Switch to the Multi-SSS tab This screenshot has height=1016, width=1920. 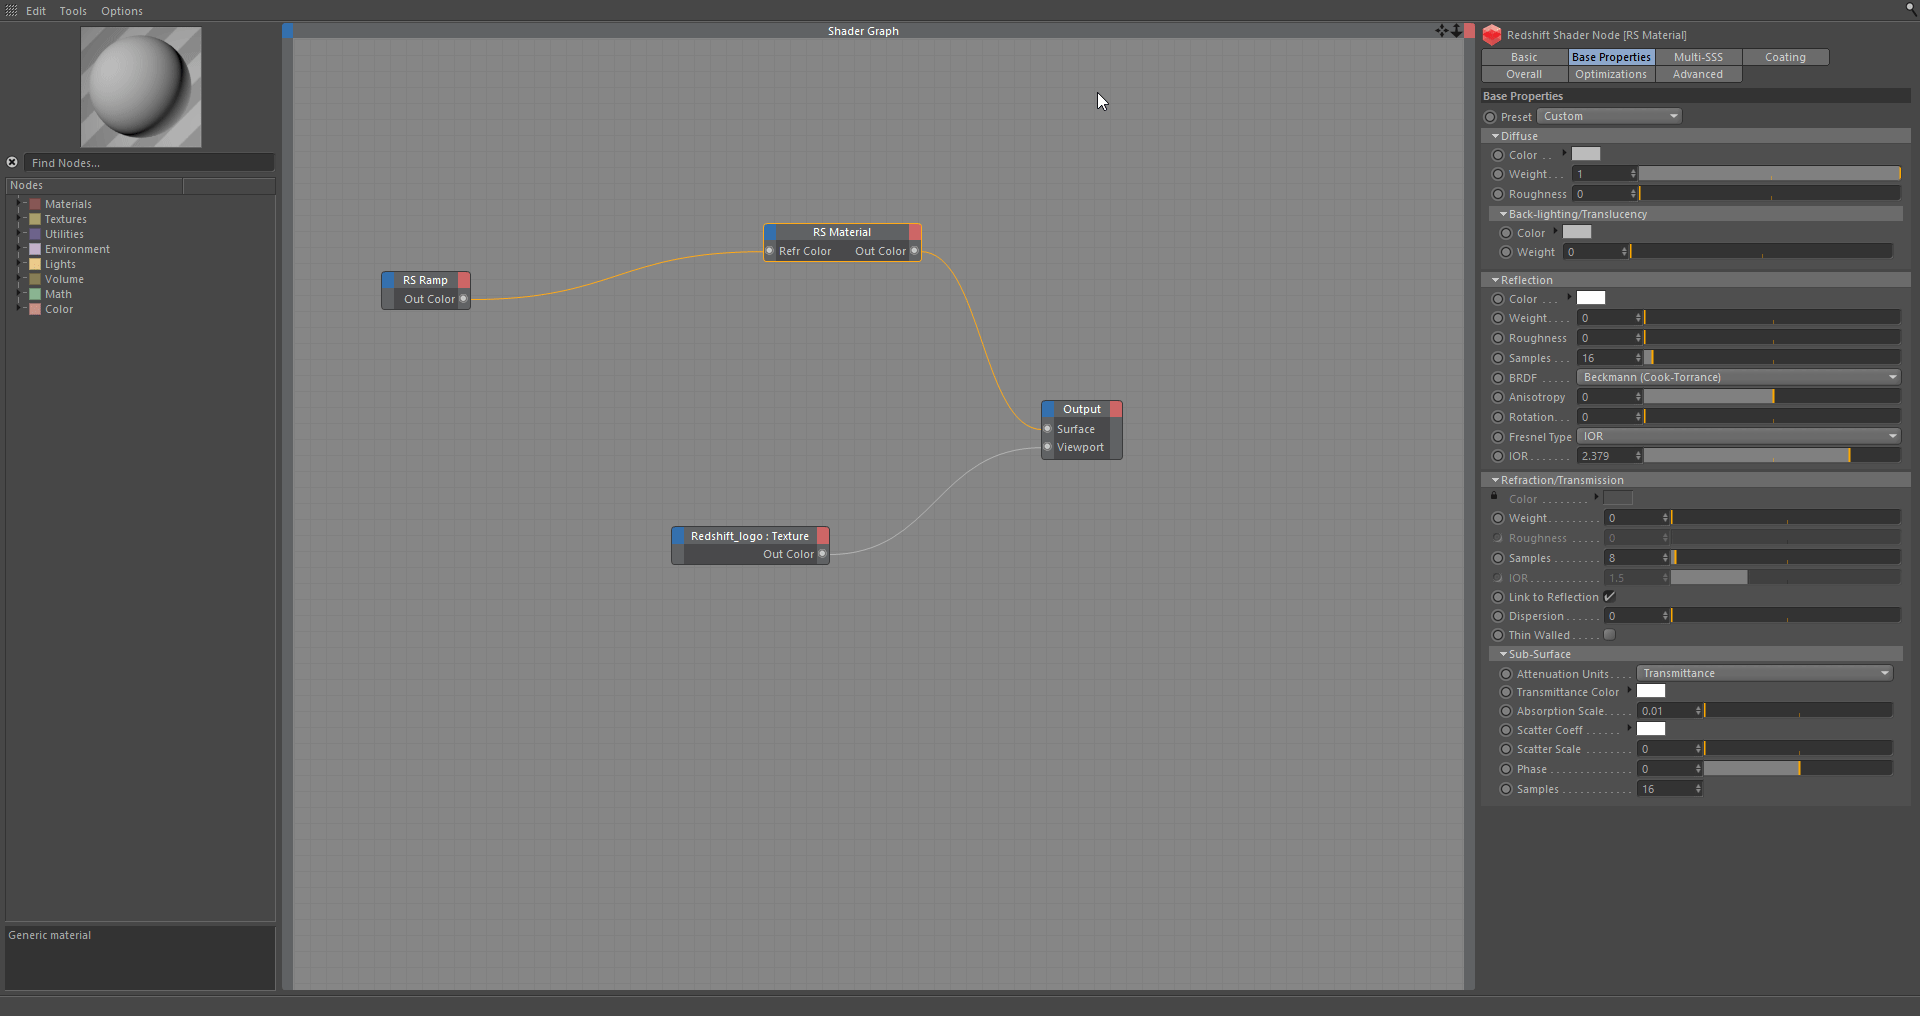coord(1698,58)
